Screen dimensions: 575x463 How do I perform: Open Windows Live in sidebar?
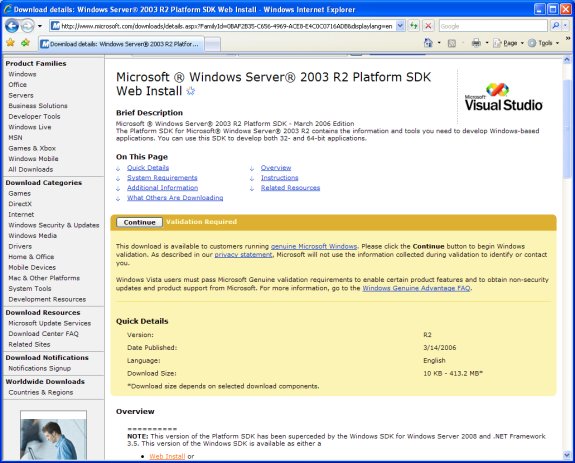click(x=30, y=127)
